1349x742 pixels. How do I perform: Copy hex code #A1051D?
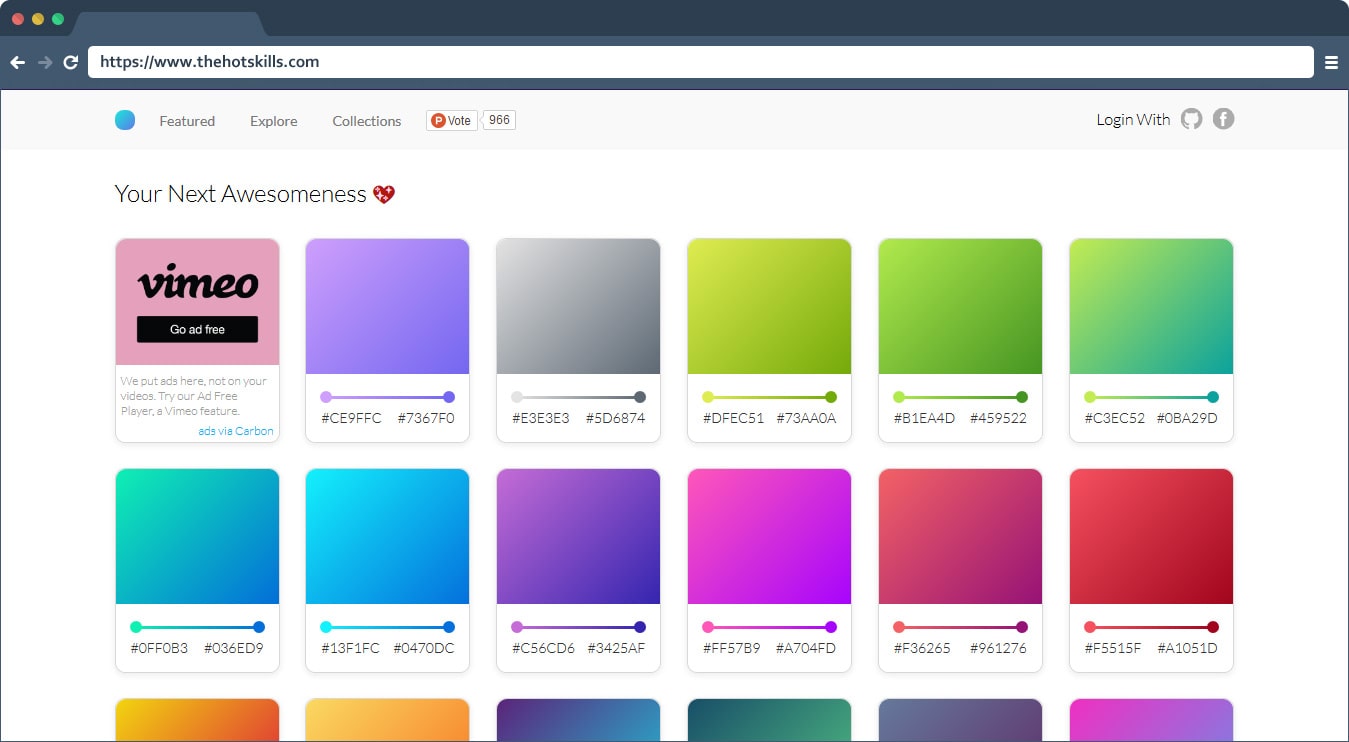(x=1188, y=648)
